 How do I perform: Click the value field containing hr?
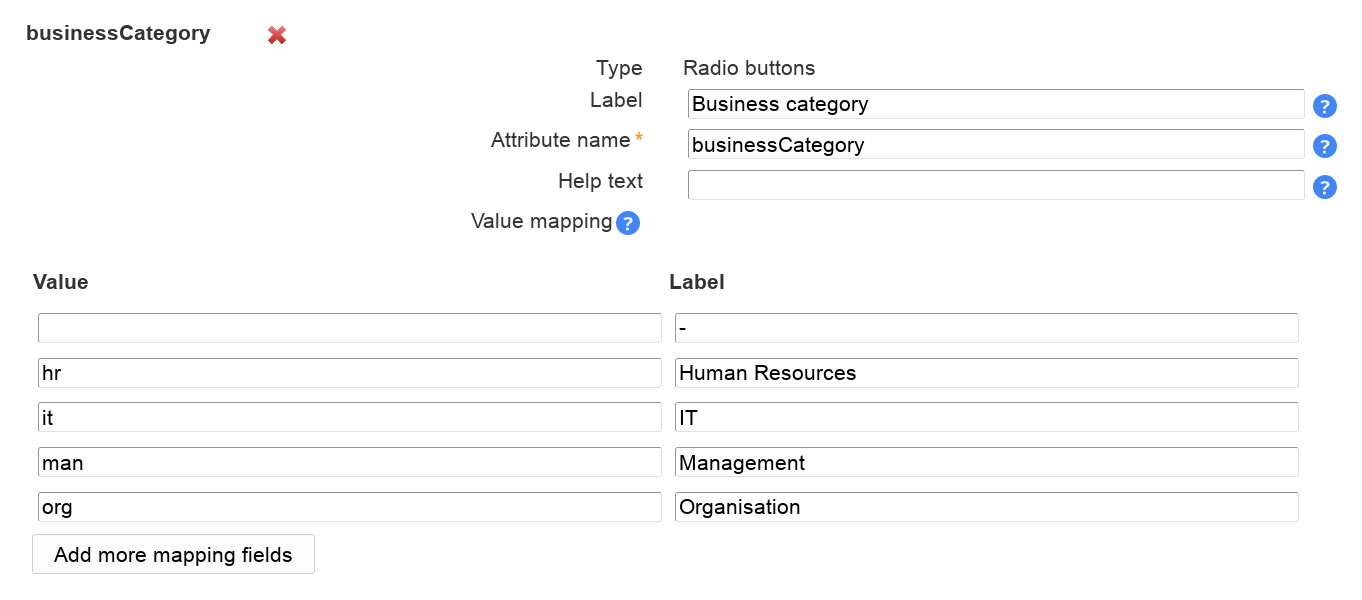pyautogui.click(x=349, y=373)
